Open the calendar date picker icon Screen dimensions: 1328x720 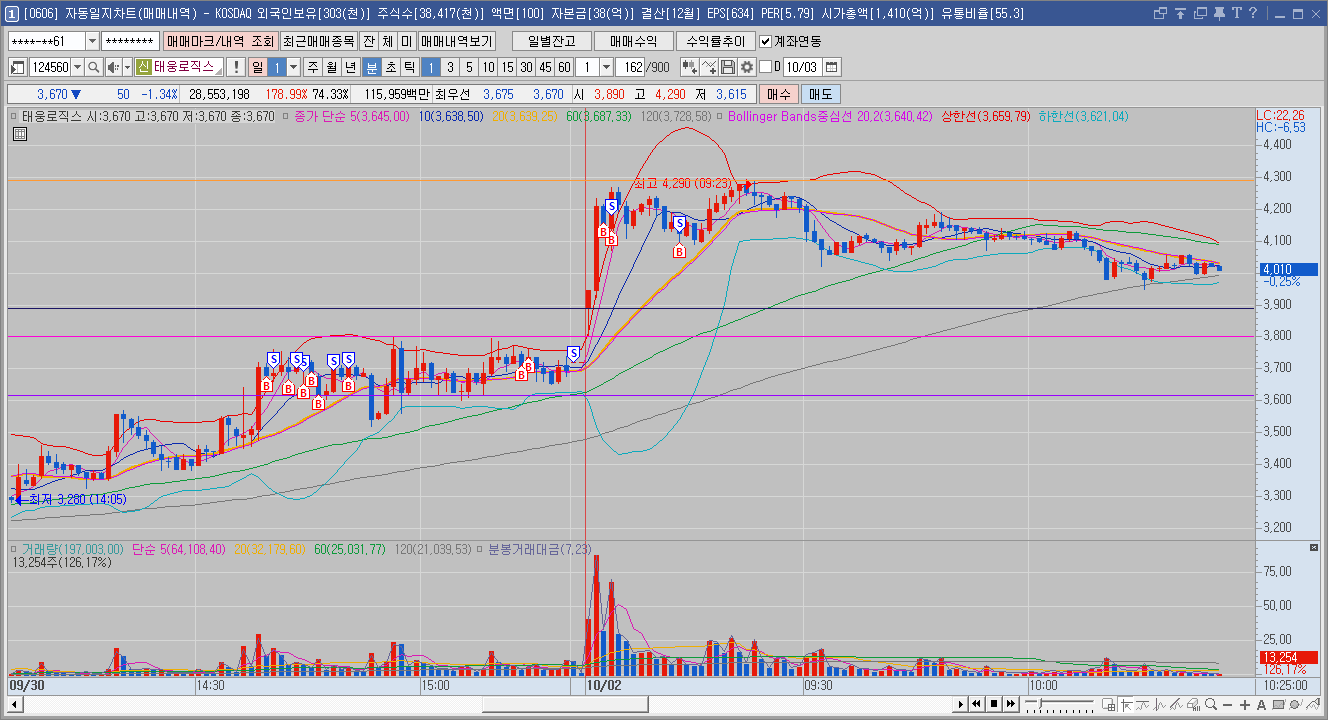(x=832, y=67)
